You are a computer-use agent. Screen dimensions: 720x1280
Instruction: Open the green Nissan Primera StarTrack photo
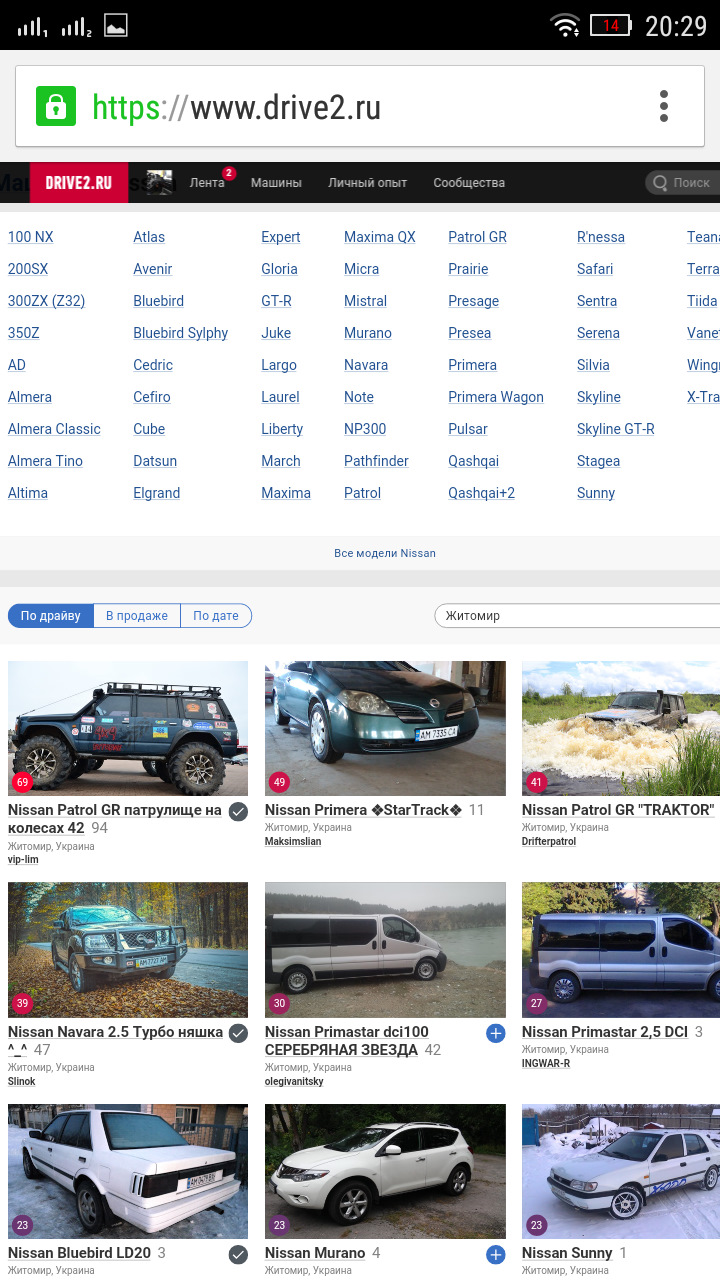385,728
